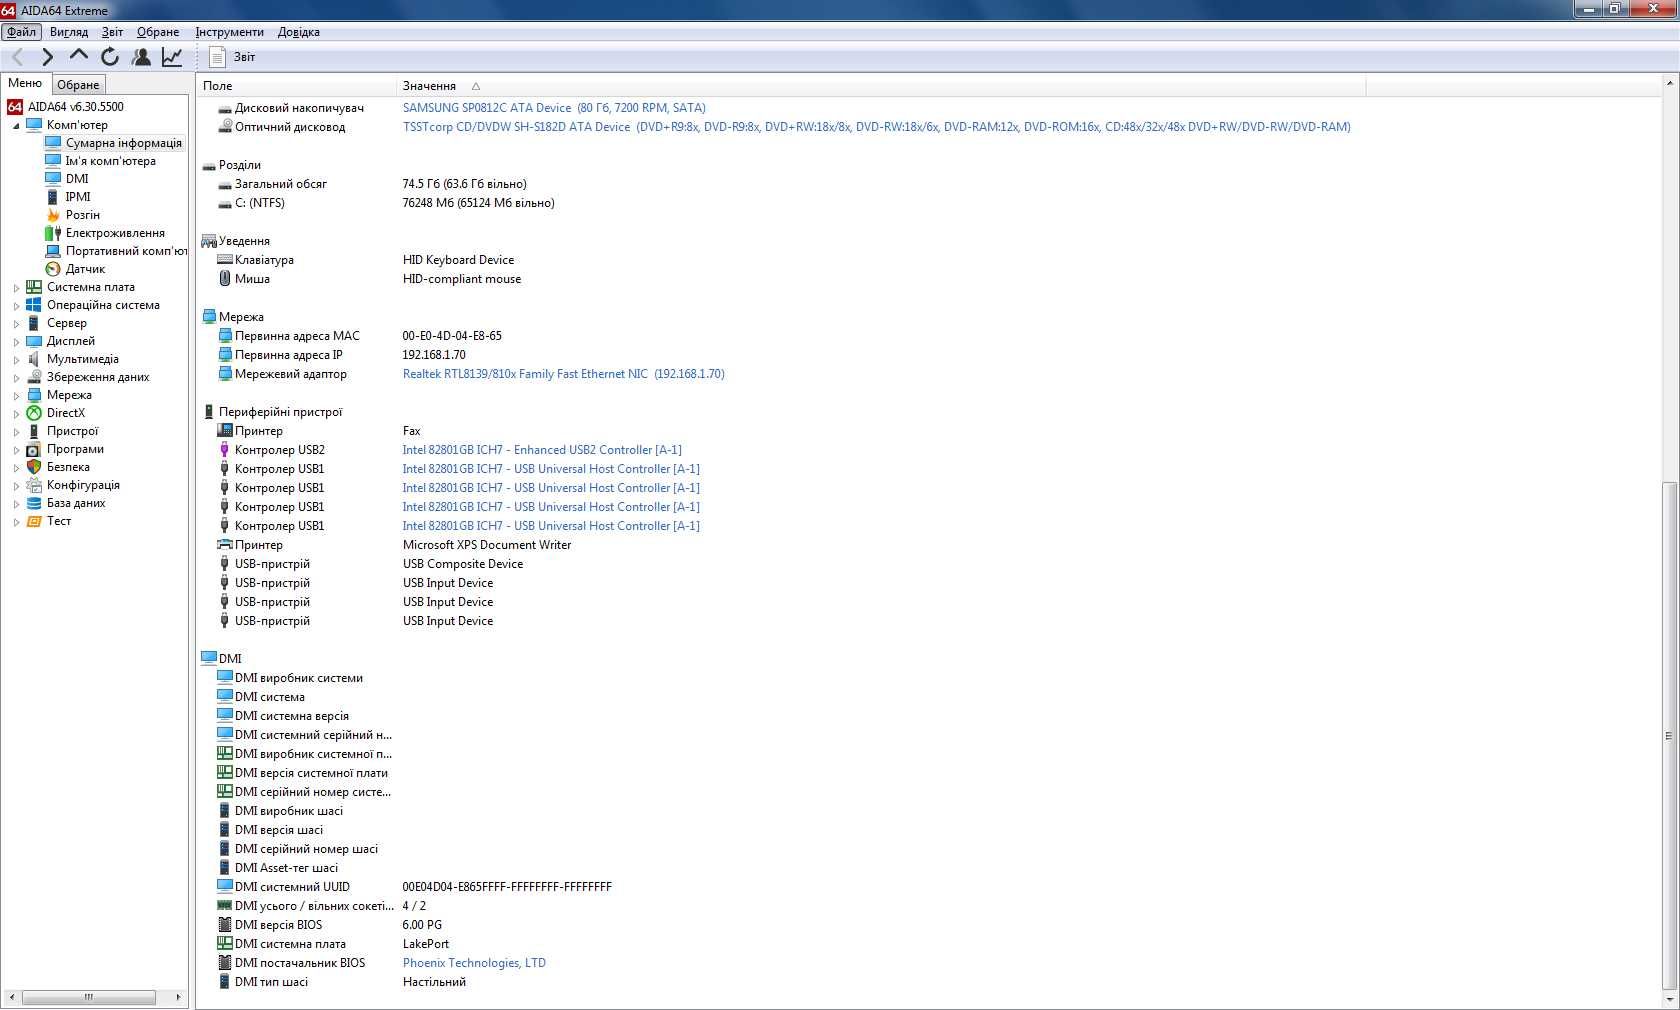Open the Інструменти menu
This screenshot has width=1680, height=1010.
click(229, 32)
